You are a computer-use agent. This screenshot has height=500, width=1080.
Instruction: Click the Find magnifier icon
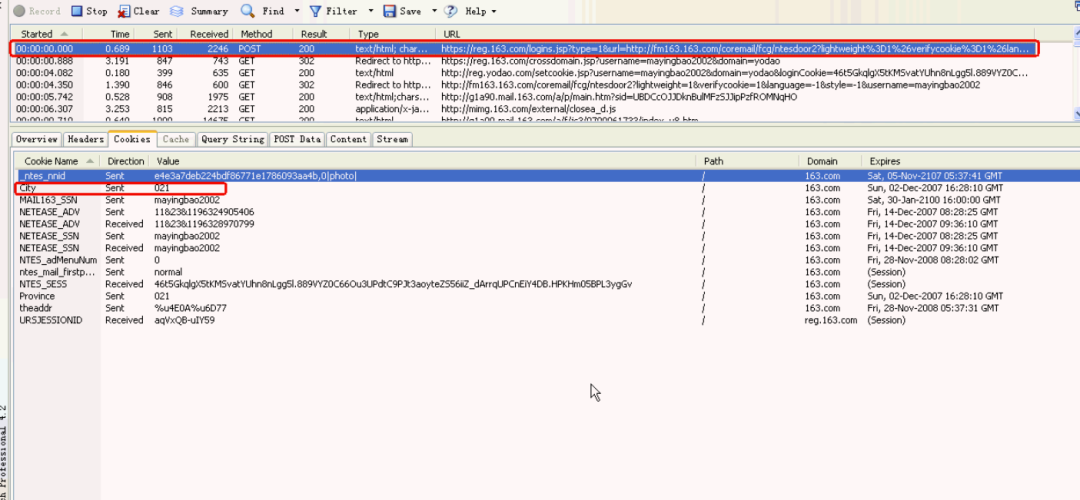248,11
